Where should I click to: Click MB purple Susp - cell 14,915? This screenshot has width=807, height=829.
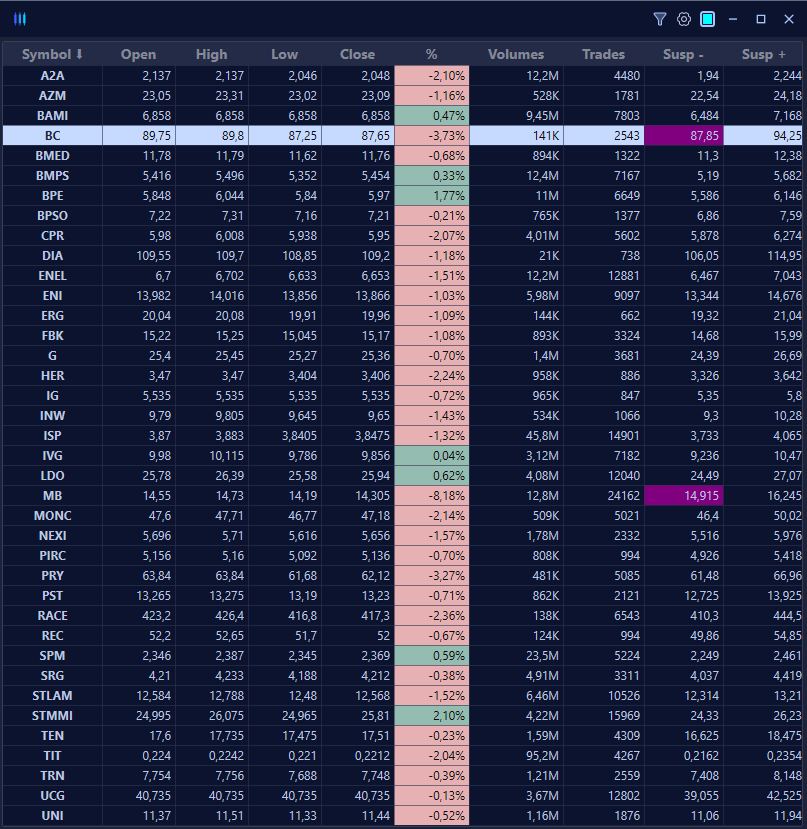pyautogui.click(x=683, y=496)
